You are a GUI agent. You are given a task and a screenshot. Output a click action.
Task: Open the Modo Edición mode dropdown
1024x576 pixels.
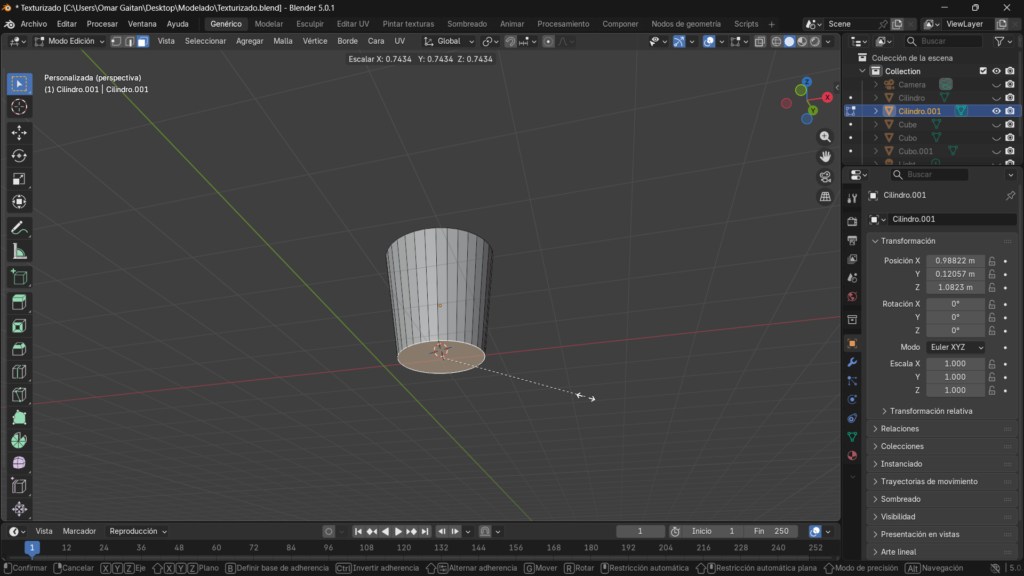pyautogui.click(x=69, y=41)
